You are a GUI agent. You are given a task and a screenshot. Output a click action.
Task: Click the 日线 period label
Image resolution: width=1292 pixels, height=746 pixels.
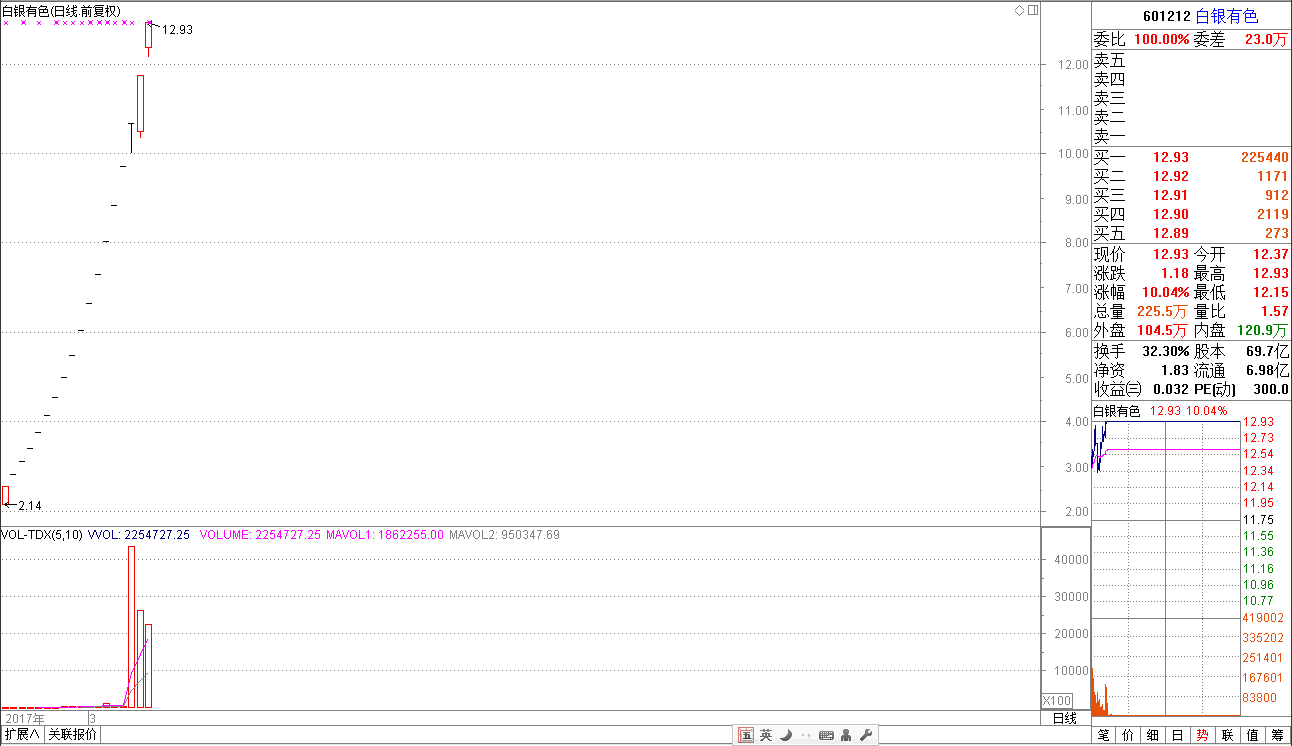click(x=1066, y=718)
